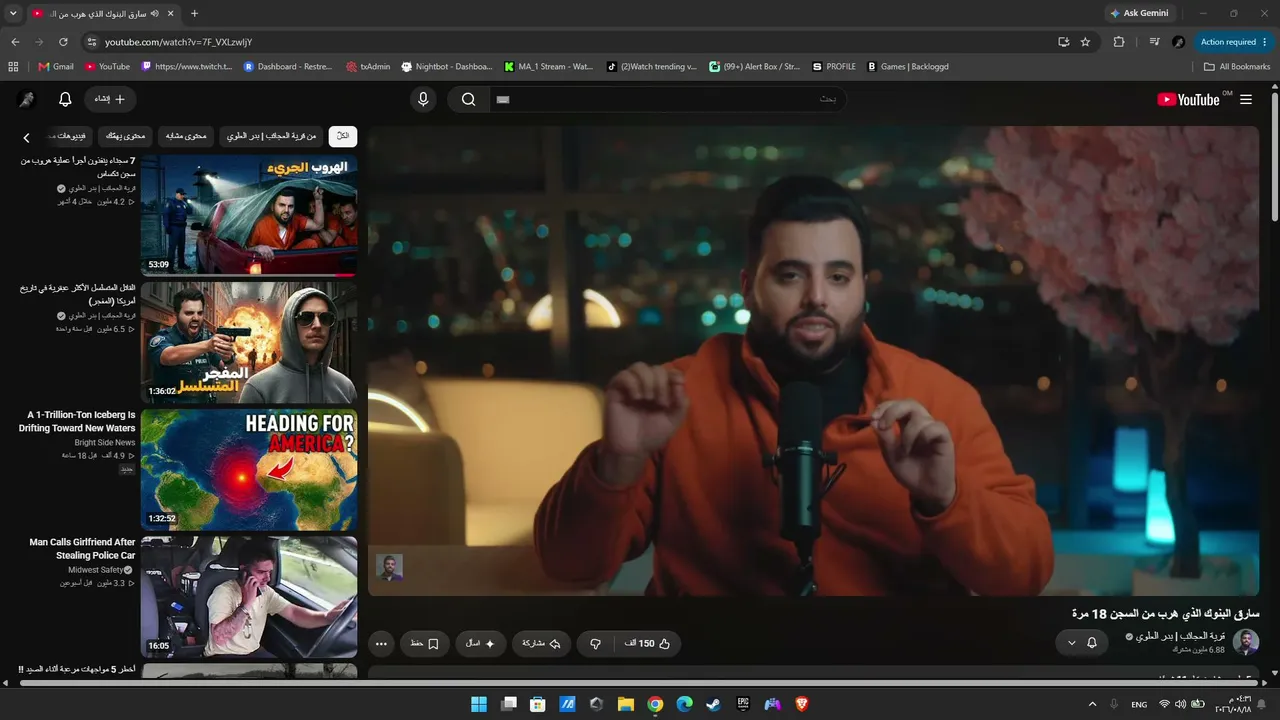The height and width of the screenshot is (720, 1280).
Task: Open subscription notification bell dropdown
Action: [x=1082, y=643]
